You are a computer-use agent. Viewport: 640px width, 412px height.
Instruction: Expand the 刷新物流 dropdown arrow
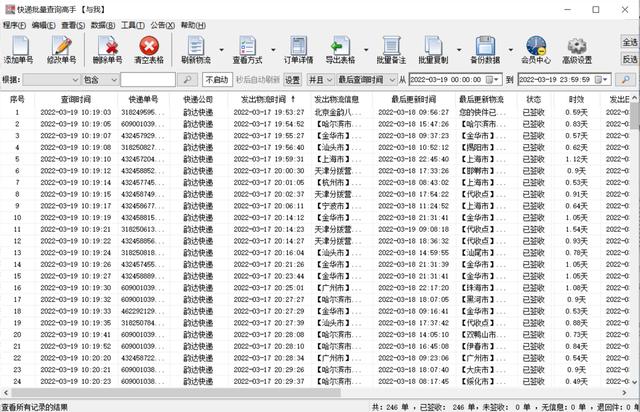tap(222, 50)
